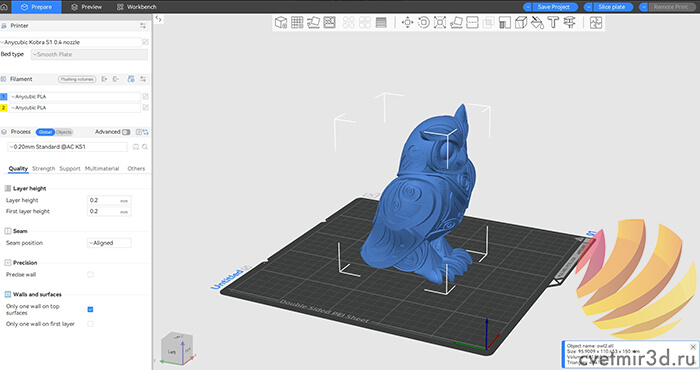700x370 pixels.
Task: Select the Rotate tool
Action: [424, 22]
